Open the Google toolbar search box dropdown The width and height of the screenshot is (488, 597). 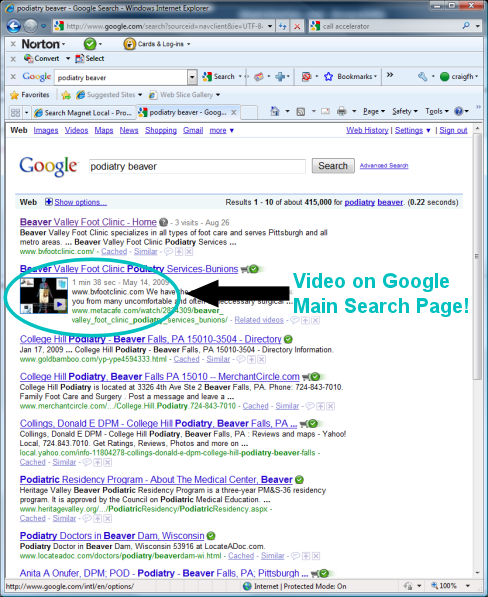192,77
